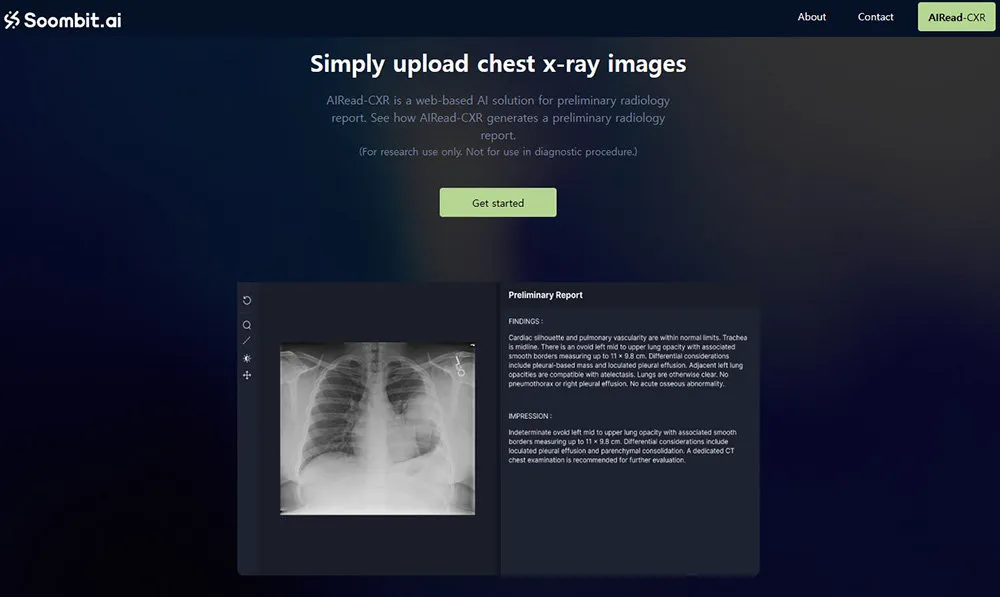Click the description starting "AIRead-CXR is a web-based"
1000x597 pixels.
point(498,117)
